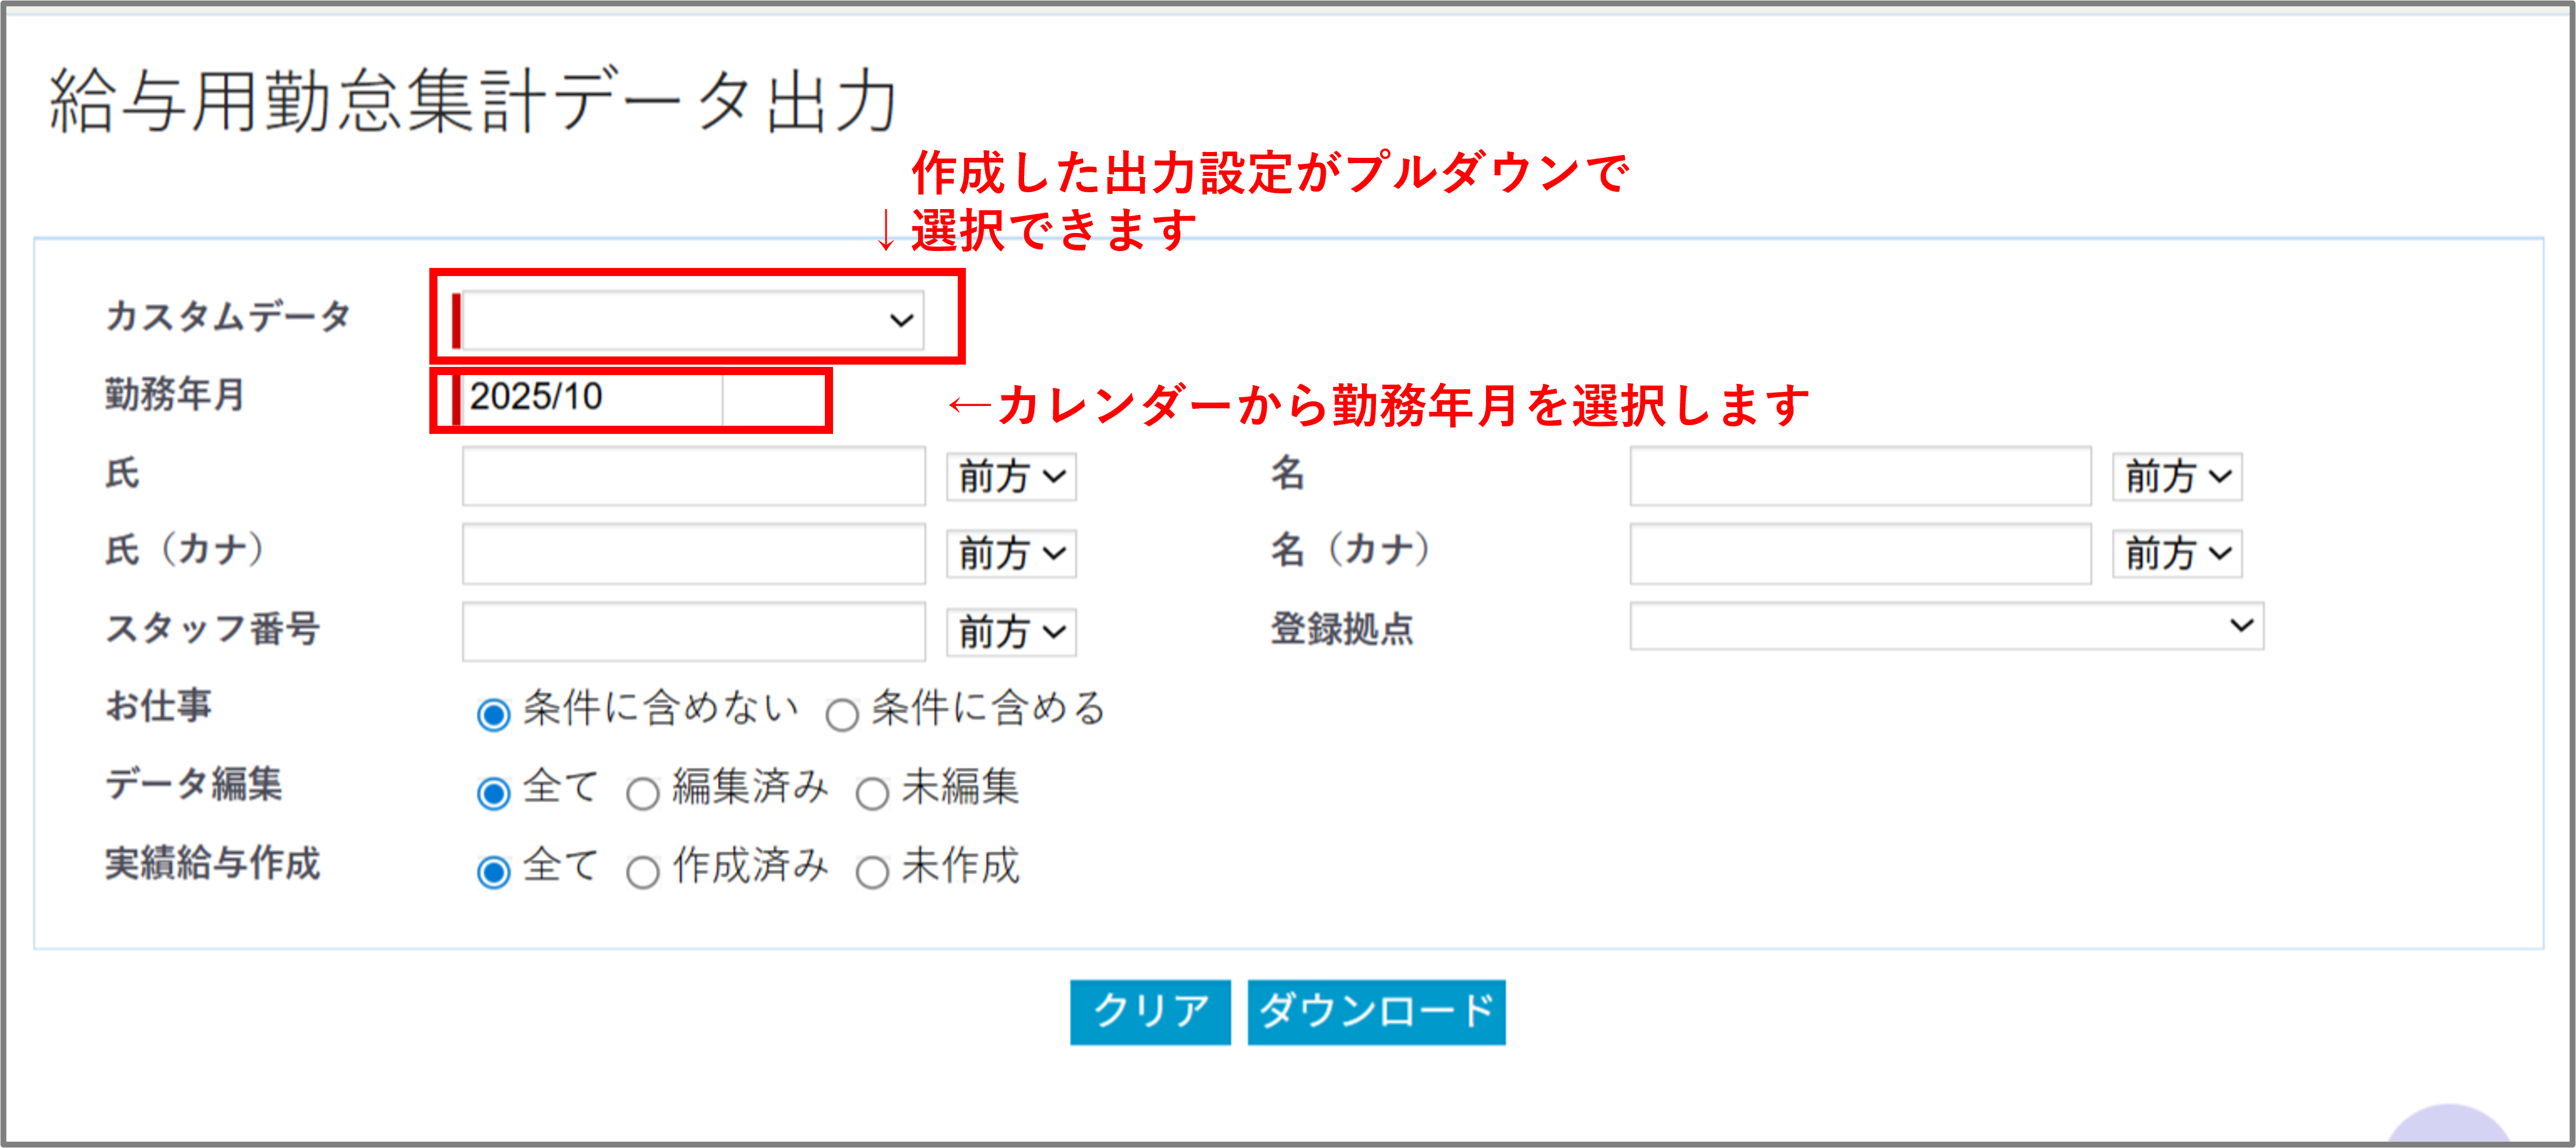Select 実績給与作成 option 未作成
Viewport: 2576px width, 1148px height.
point(872,872)
